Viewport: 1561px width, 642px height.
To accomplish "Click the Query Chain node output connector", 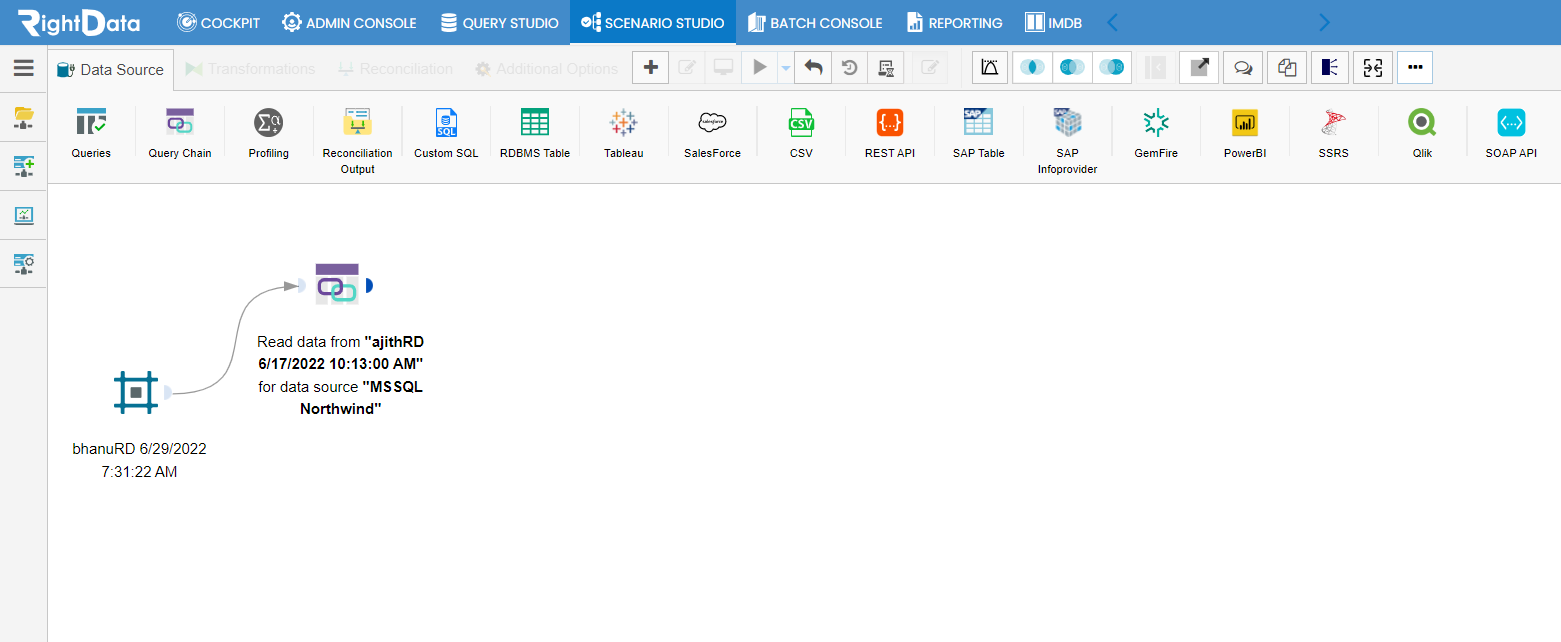I will [368, 286].
